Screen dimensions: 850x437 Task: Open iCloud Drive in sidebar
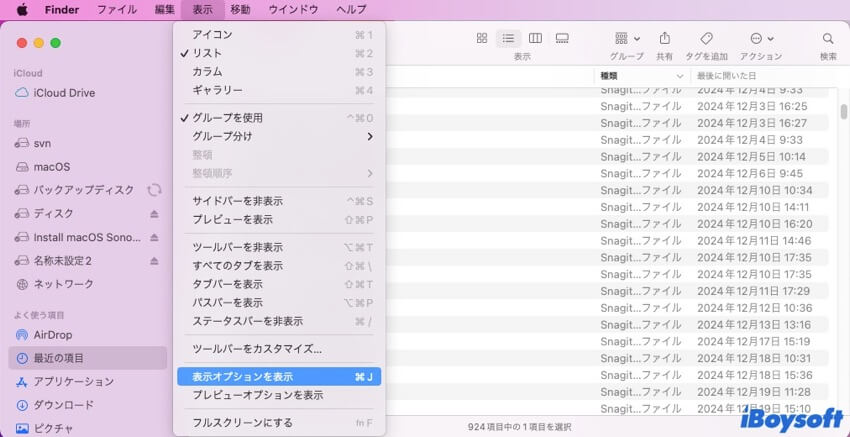tap(64, 93)
